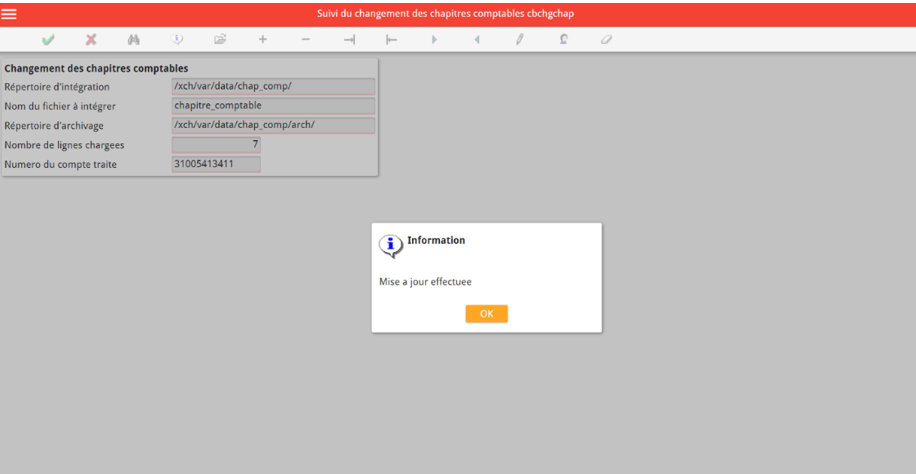Click the open folder icon
This screenshot has height=474, width=916.
click(220, 40)
